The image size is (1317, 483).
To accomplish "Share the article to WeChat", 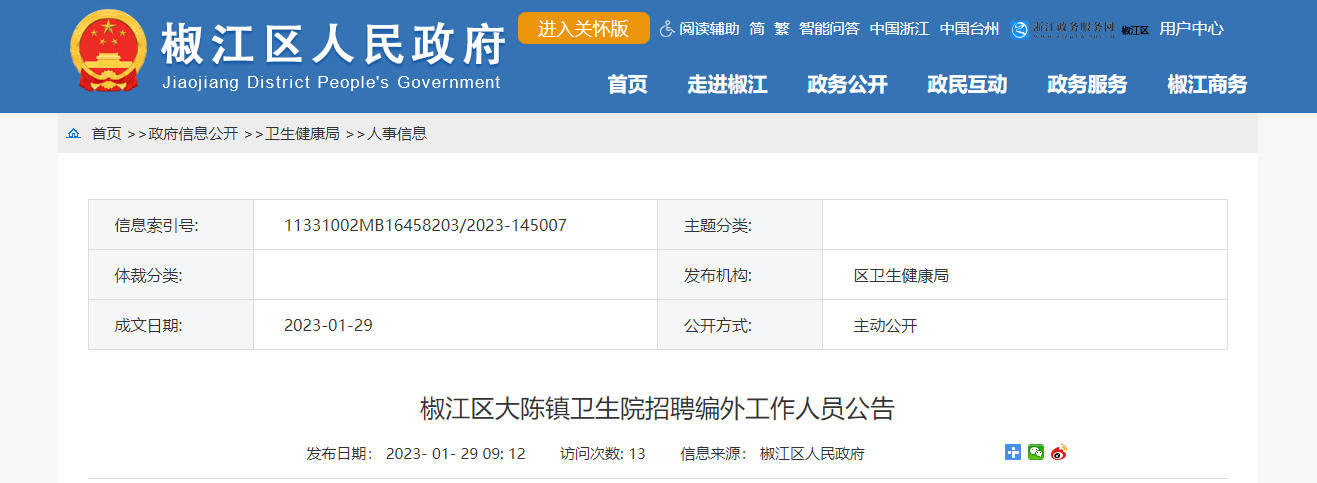I will [x=1036, y=452].
